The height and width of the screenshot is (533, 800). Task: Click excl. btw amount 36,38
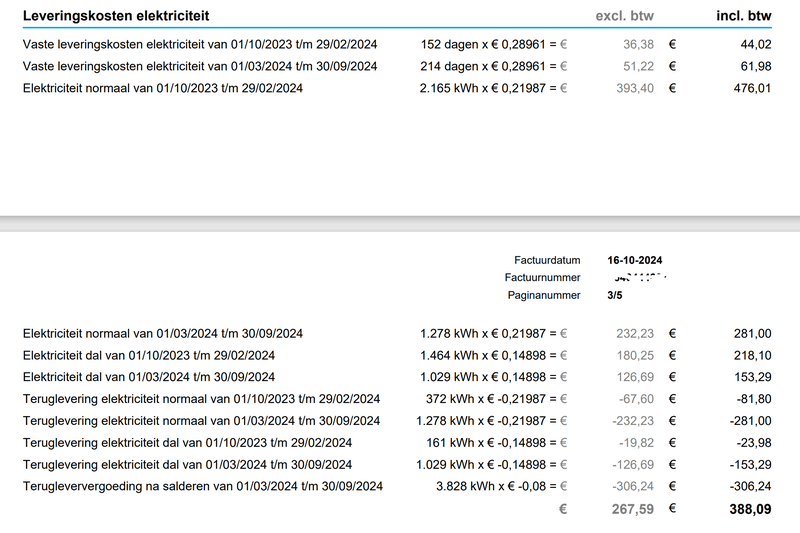pyautogui.click(x=638, y=44)
